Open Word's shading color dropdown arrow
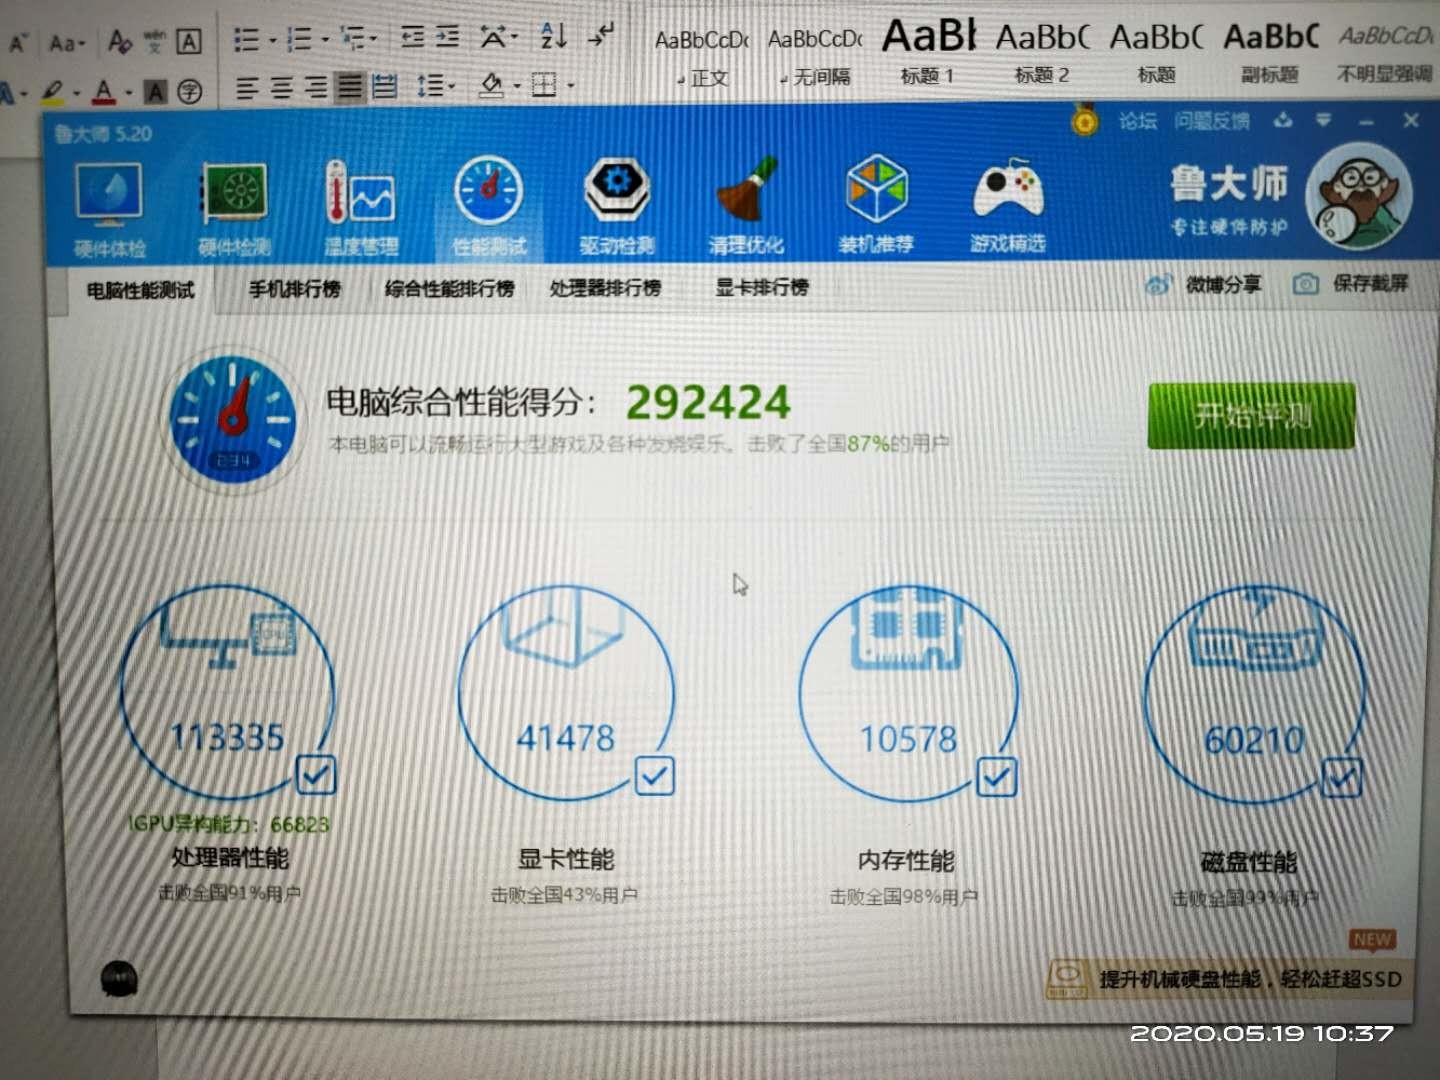The height and width of the screenshot is (1080, 1440). pos(517,86)
